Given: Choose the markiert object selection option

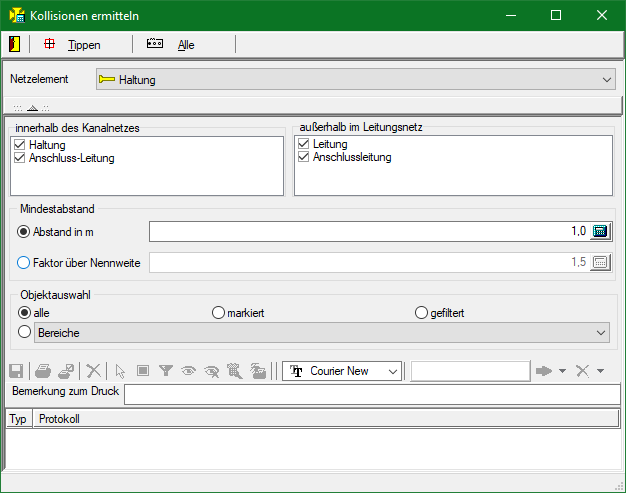Looking at the screenshot, I should click(x=218, y=313).
